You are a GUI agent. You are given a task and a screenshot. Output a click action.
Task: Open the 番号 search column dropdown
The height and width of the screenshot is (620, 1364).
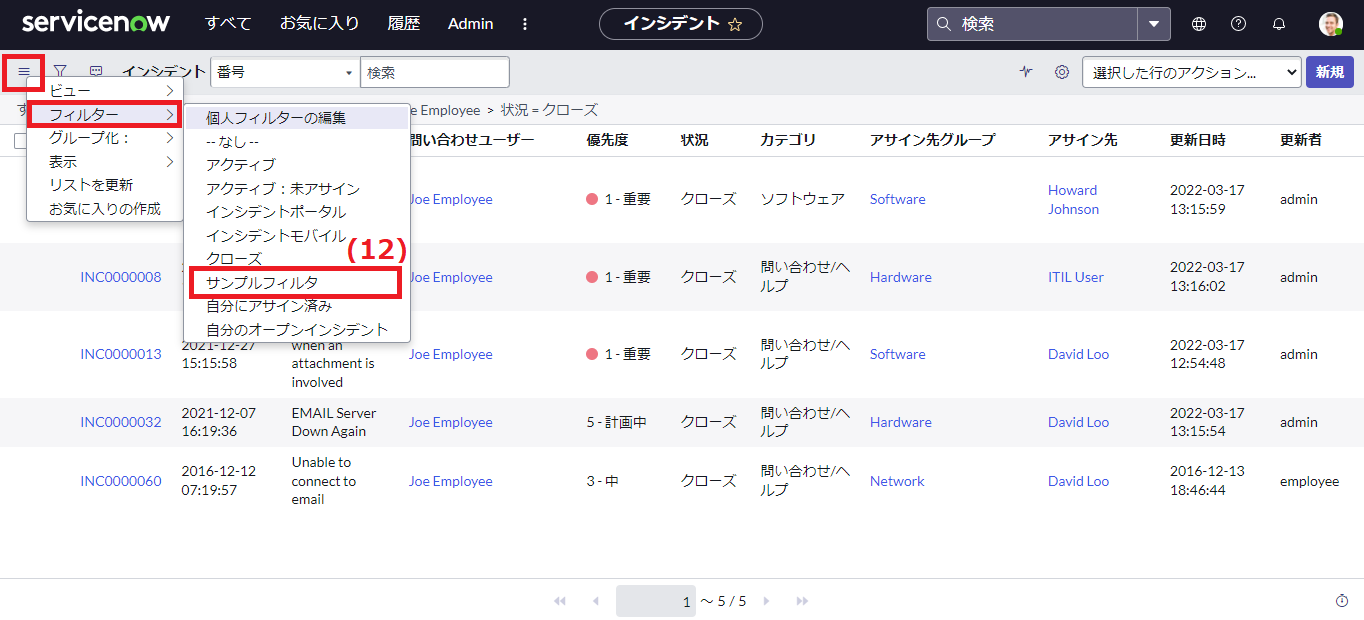pyautogui.click(x=284, y=71)
